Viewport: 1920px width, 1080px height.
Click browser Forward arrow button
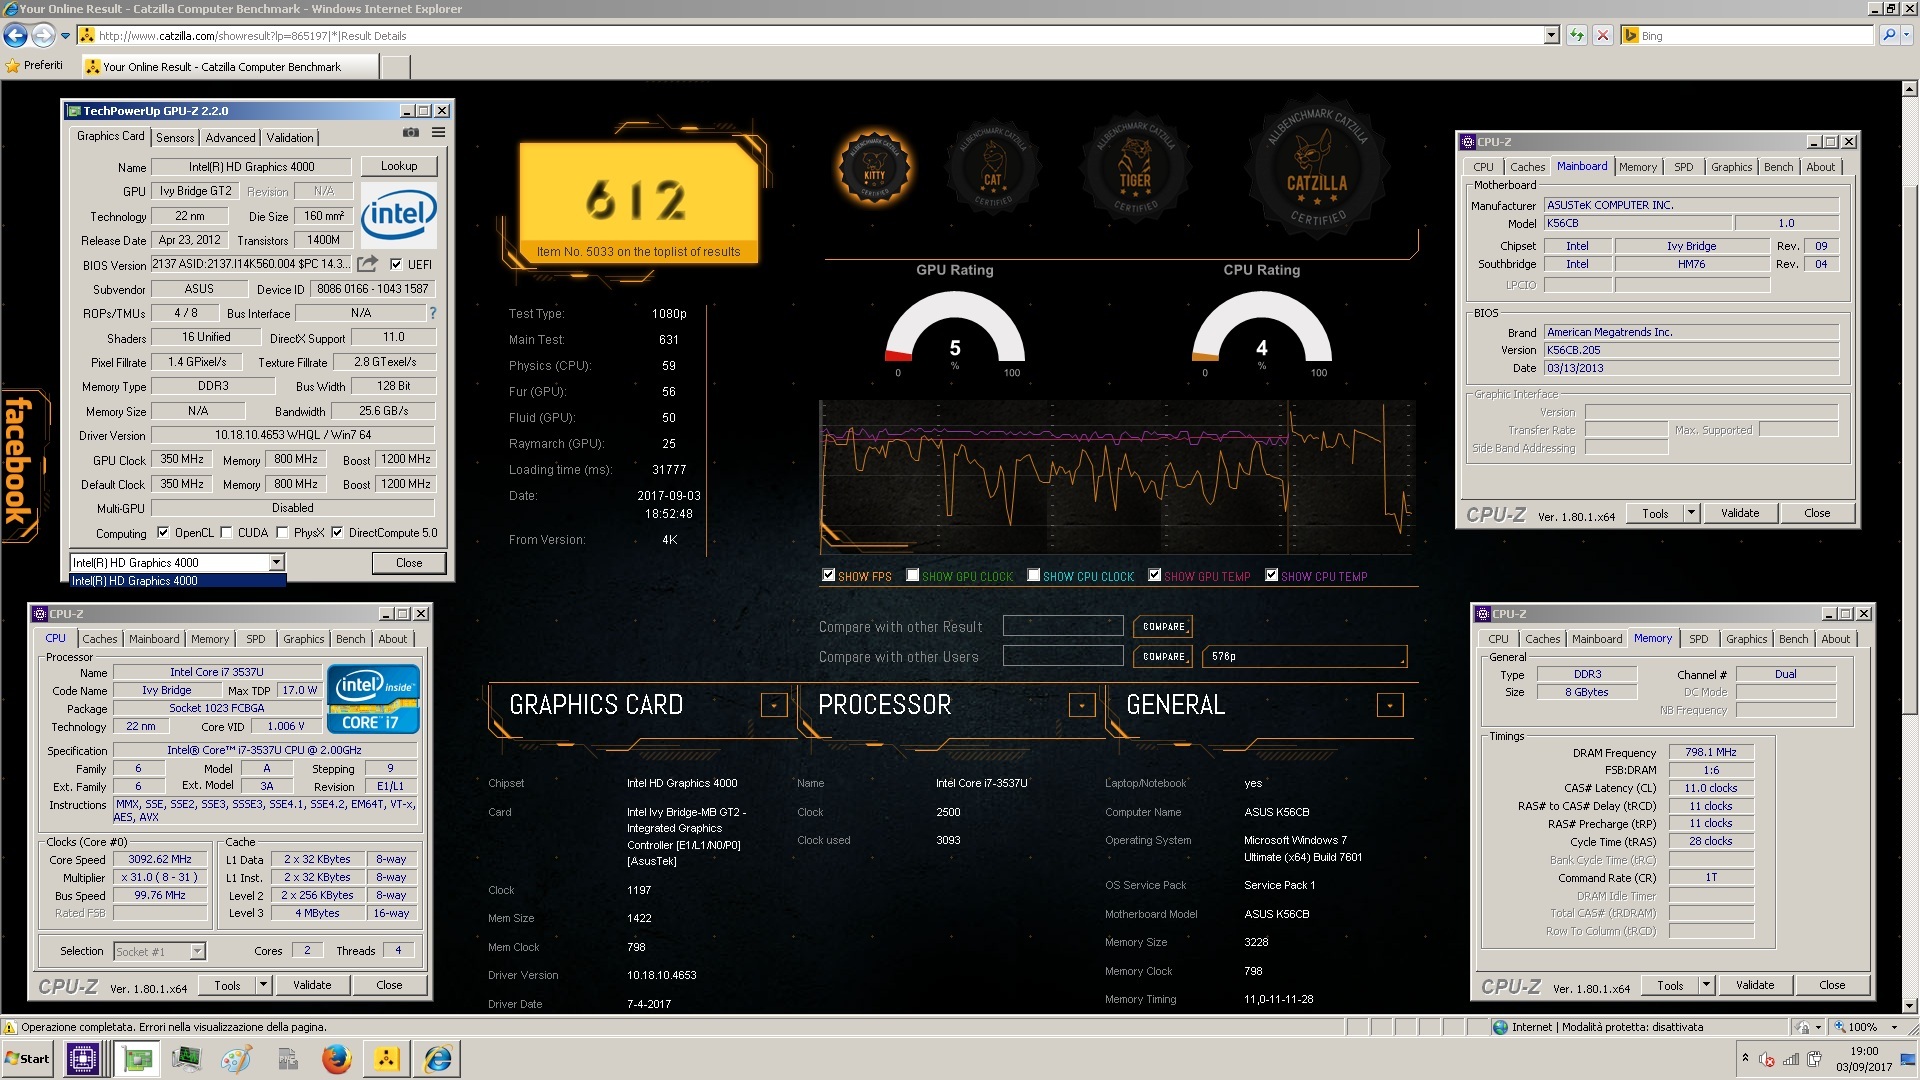pos(43,36)
